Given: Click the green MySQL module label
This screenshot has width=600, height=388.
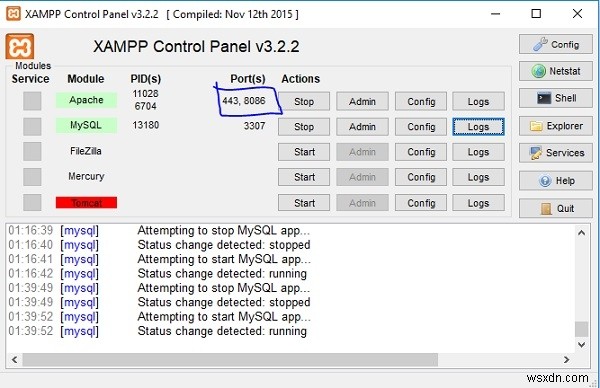Looking at the screenshot, I should coord(86,125).
